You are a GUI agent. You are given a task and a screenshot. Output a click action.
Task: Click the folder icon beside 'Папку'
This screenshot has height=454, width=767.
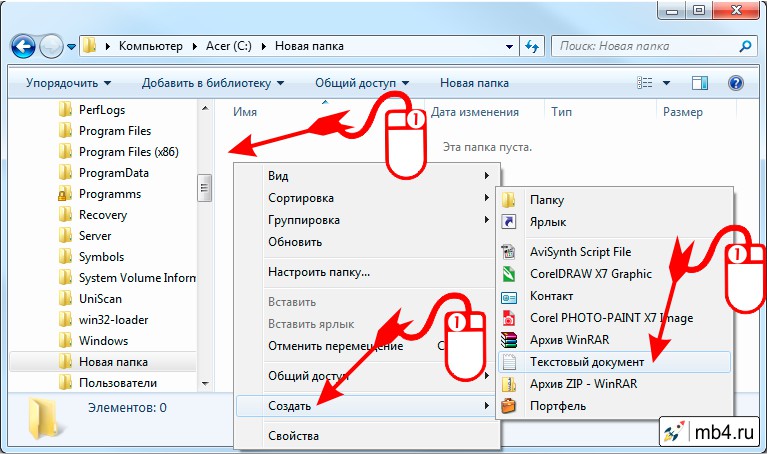(509, 200)
